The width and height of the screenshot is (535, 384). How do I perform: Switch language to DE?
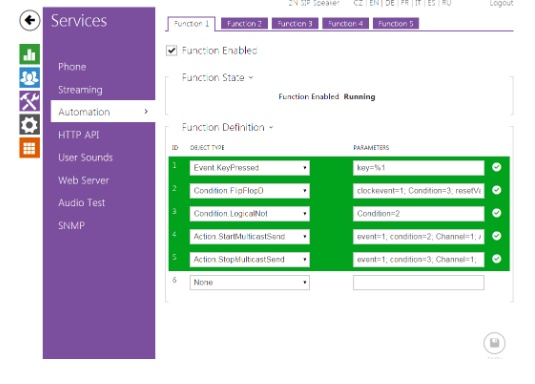(x=390, y=3)
